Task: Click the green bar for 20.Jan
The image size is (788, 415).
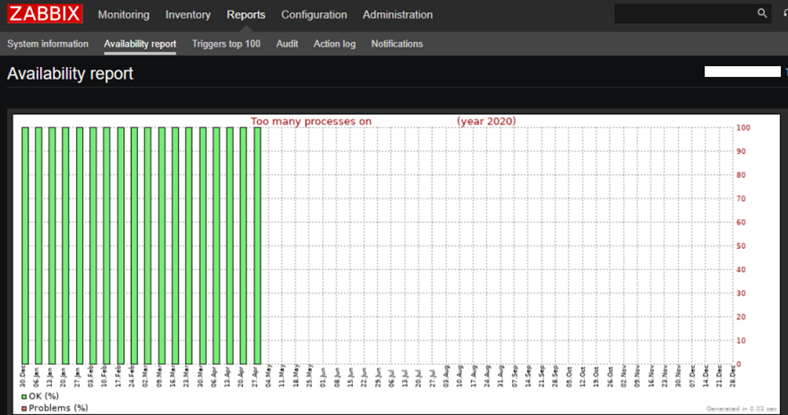Action: point(65,246)
